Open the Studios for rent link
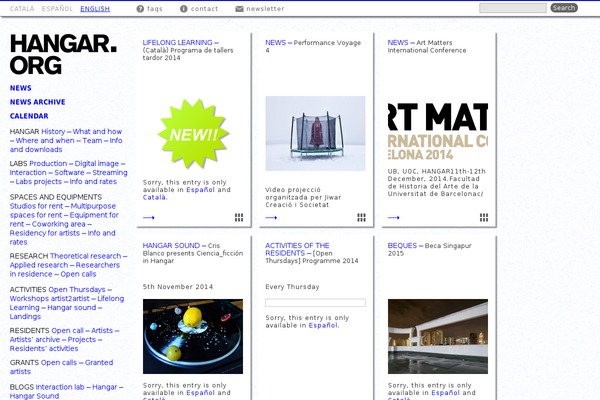The image size is (600, 400). [x=37, y=206]
